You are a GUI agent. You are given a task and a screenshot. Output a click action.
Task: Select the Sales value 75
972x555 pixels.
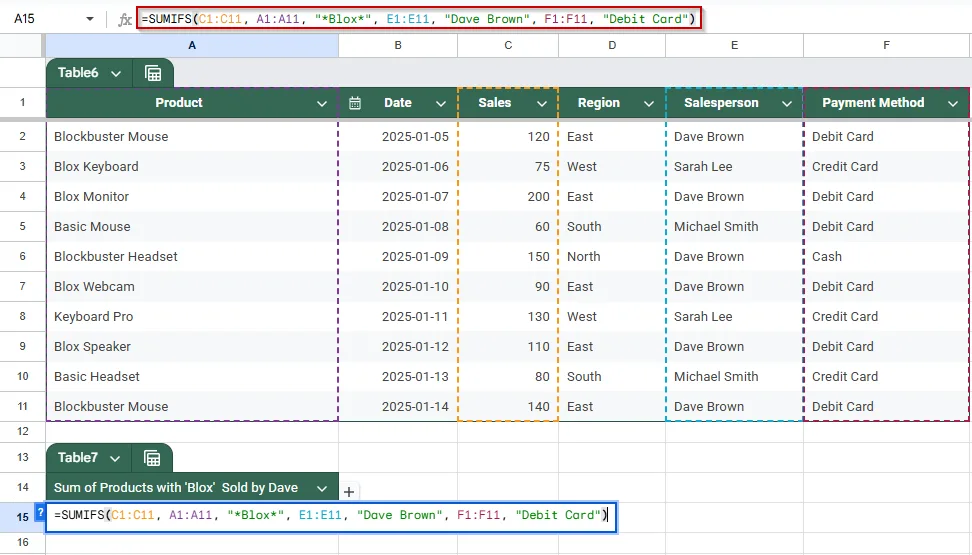[x=508, y=167]
